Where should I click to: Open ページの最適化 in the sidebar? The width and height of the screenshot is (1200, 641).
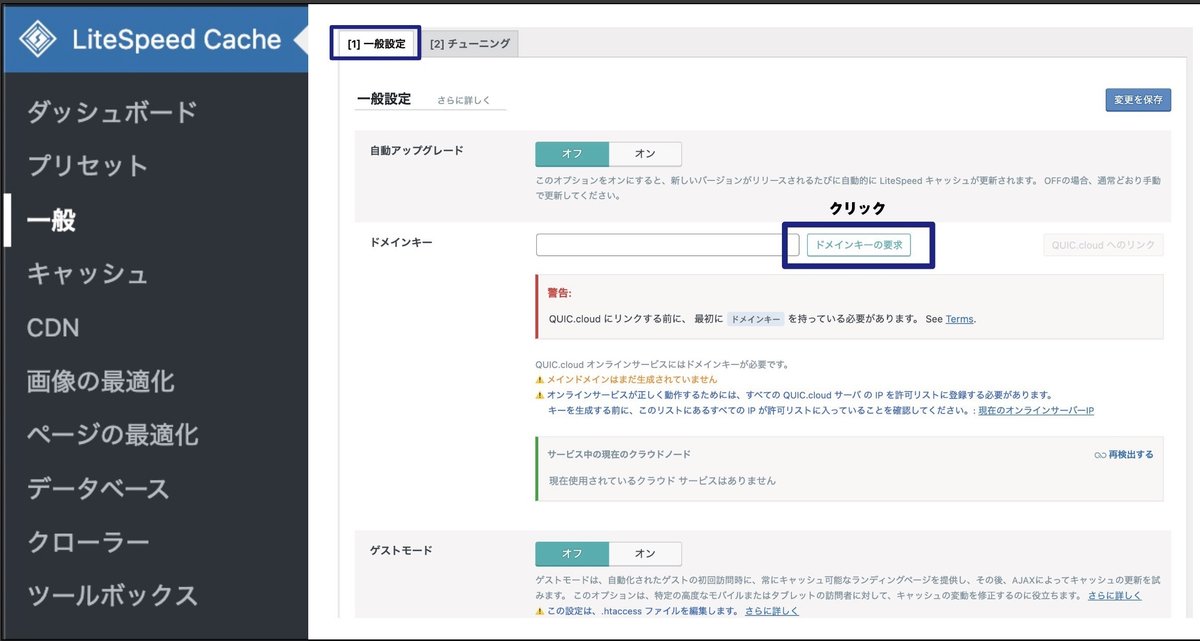pyautogui.click(x=112, y=435)
